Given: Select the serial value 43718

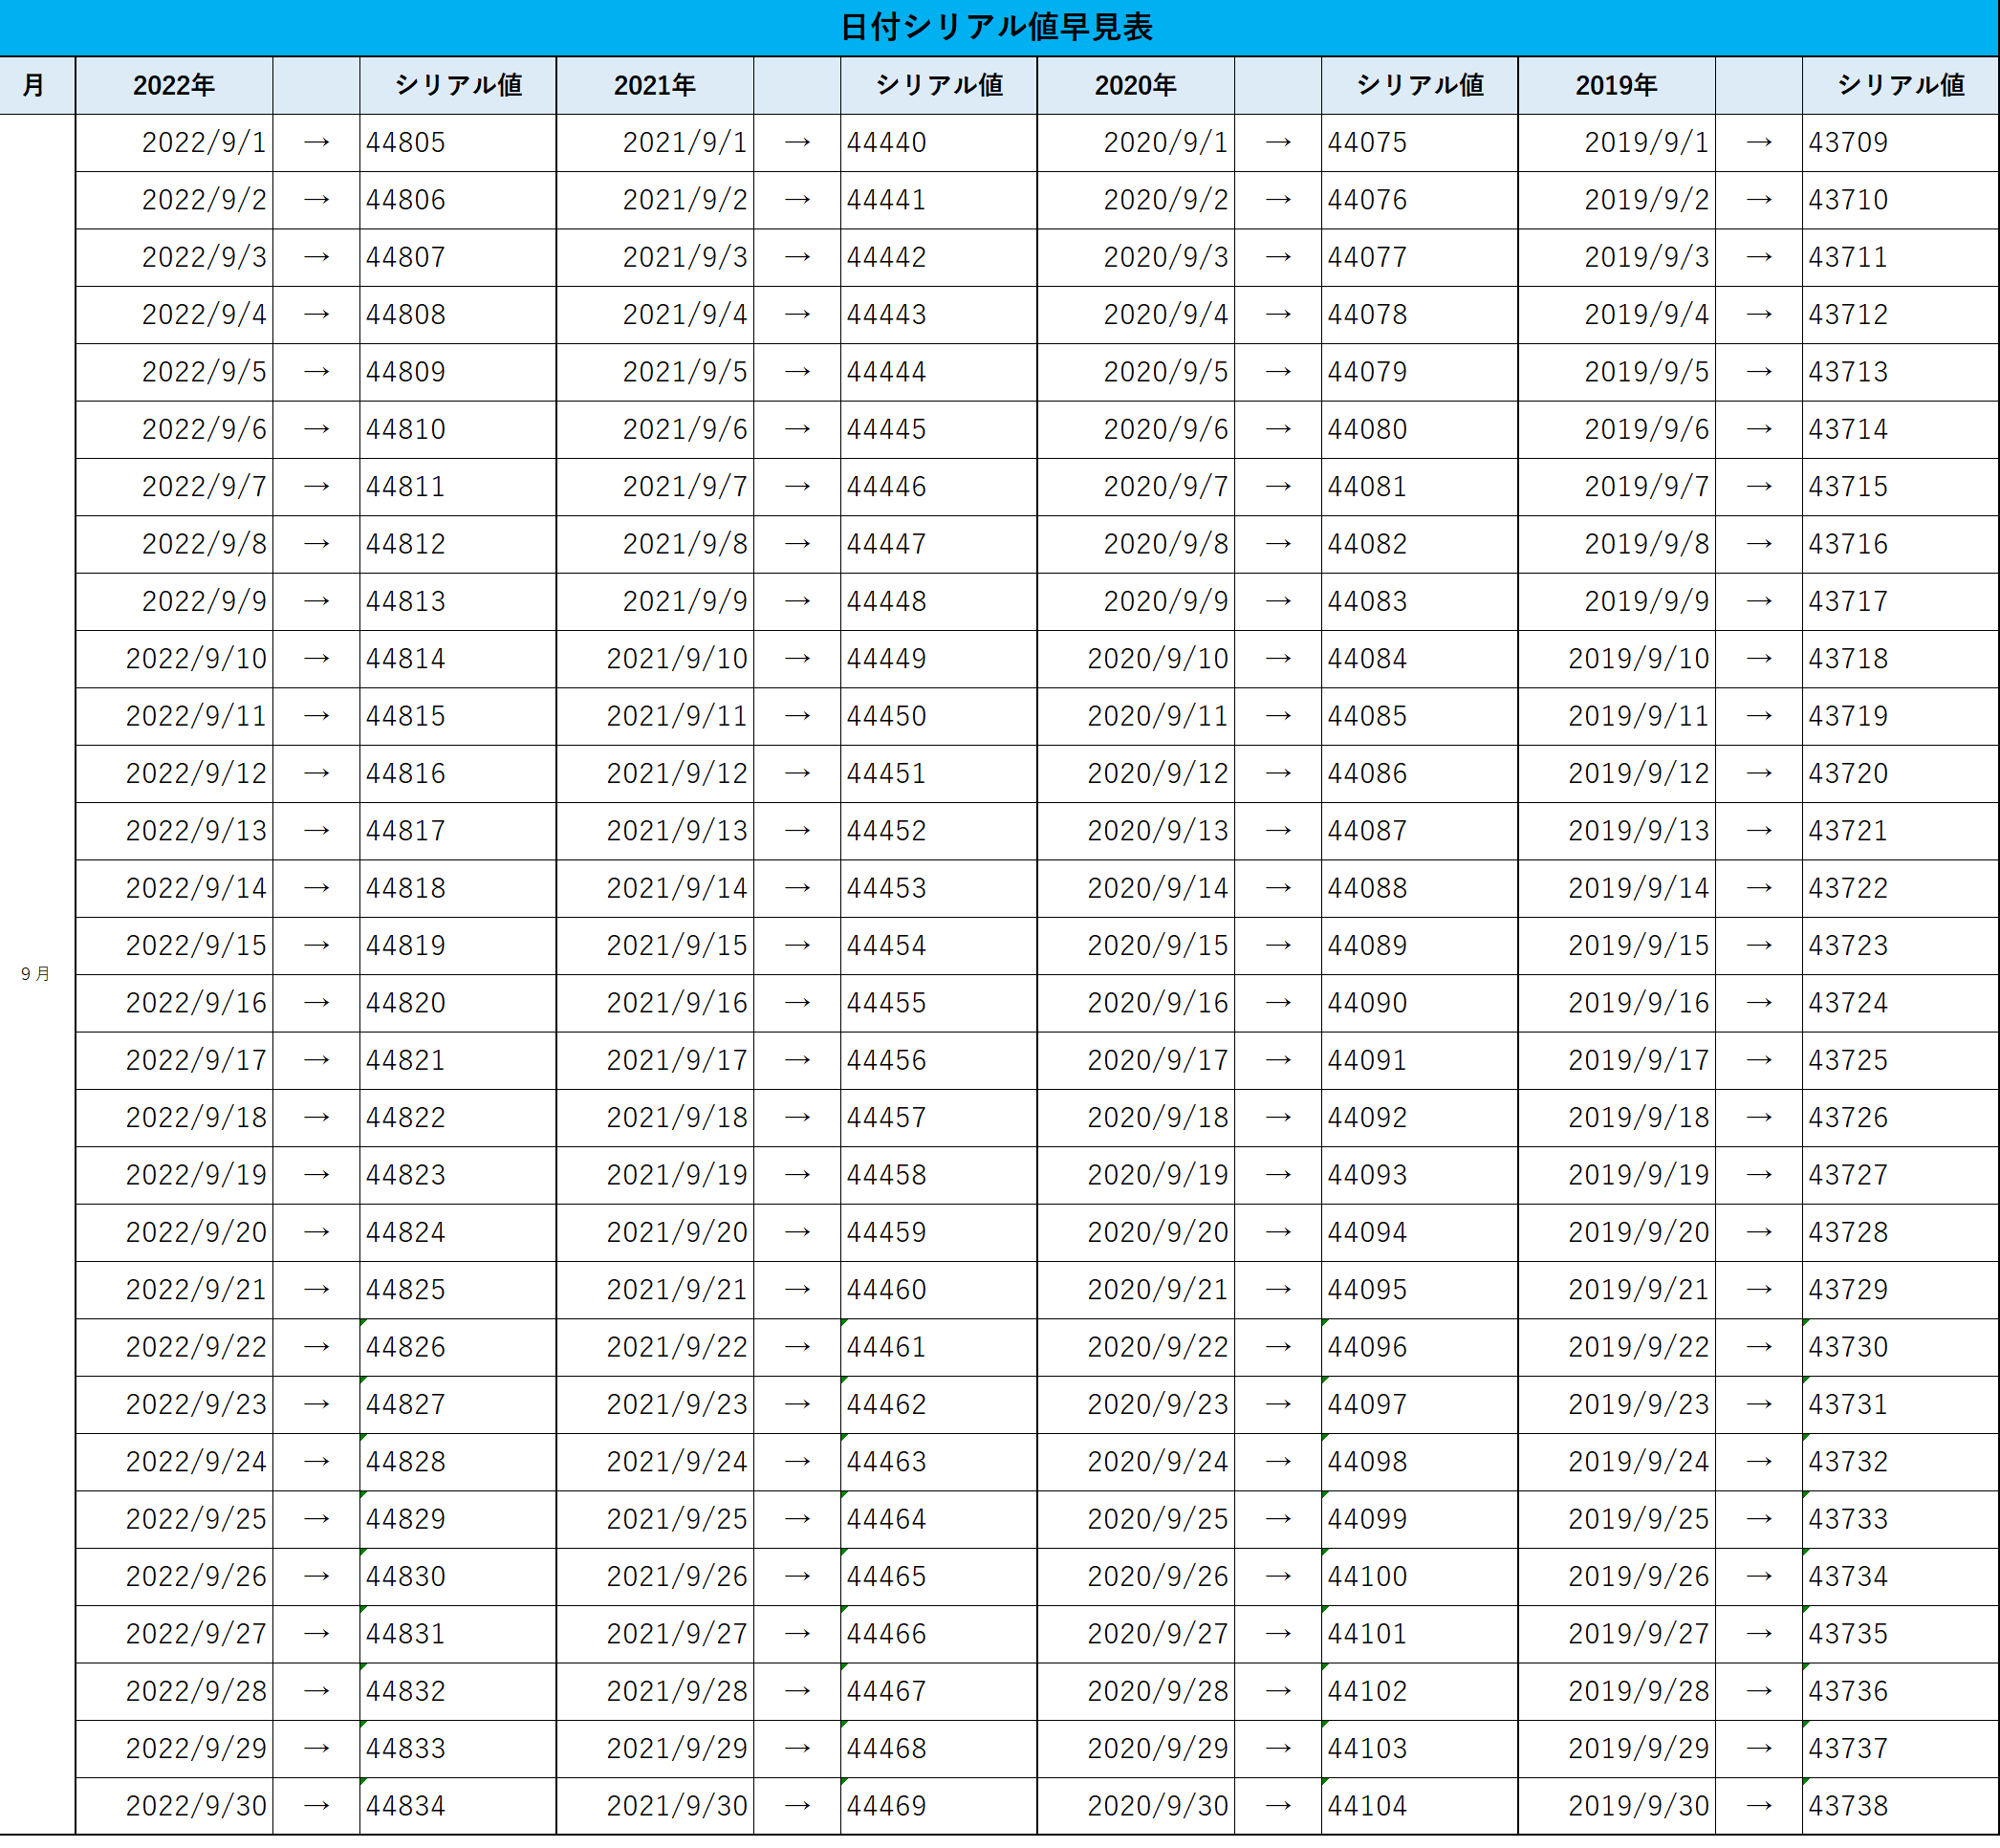Looking at the screenshot, I should [x=1901, y=659].
